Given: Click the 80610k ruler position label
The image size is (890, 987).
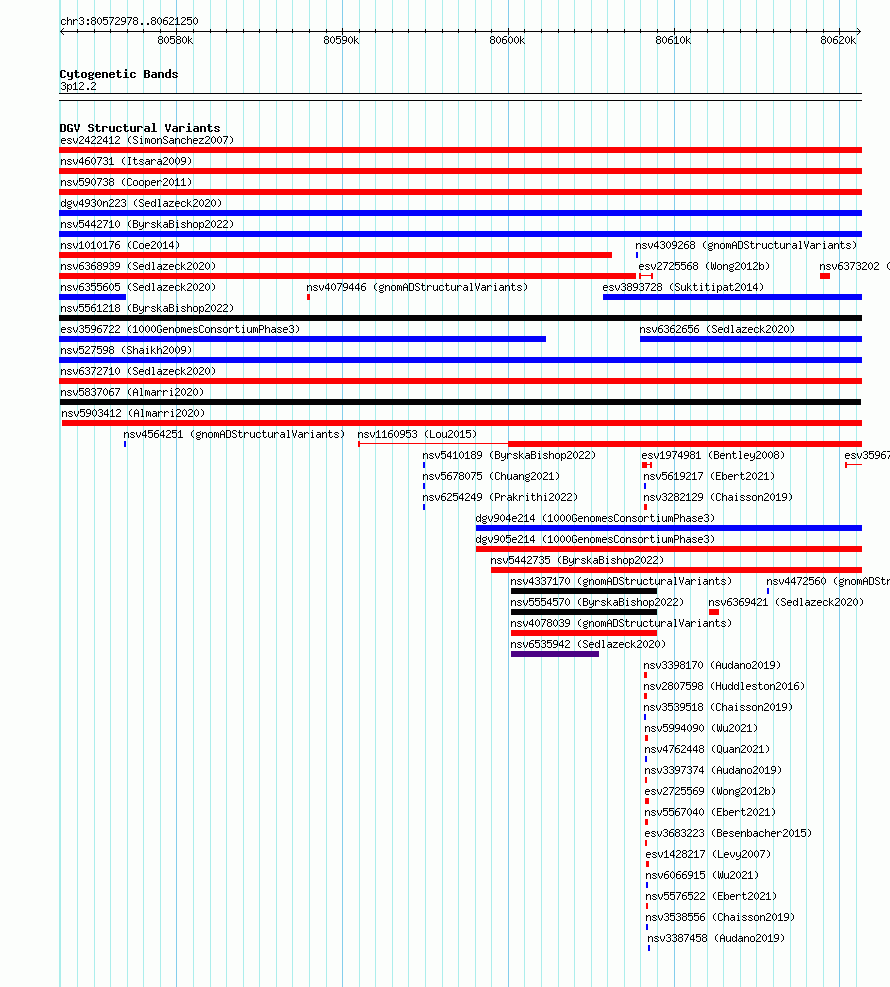Looking at the screenshot, I should click(x=673, y=40).
